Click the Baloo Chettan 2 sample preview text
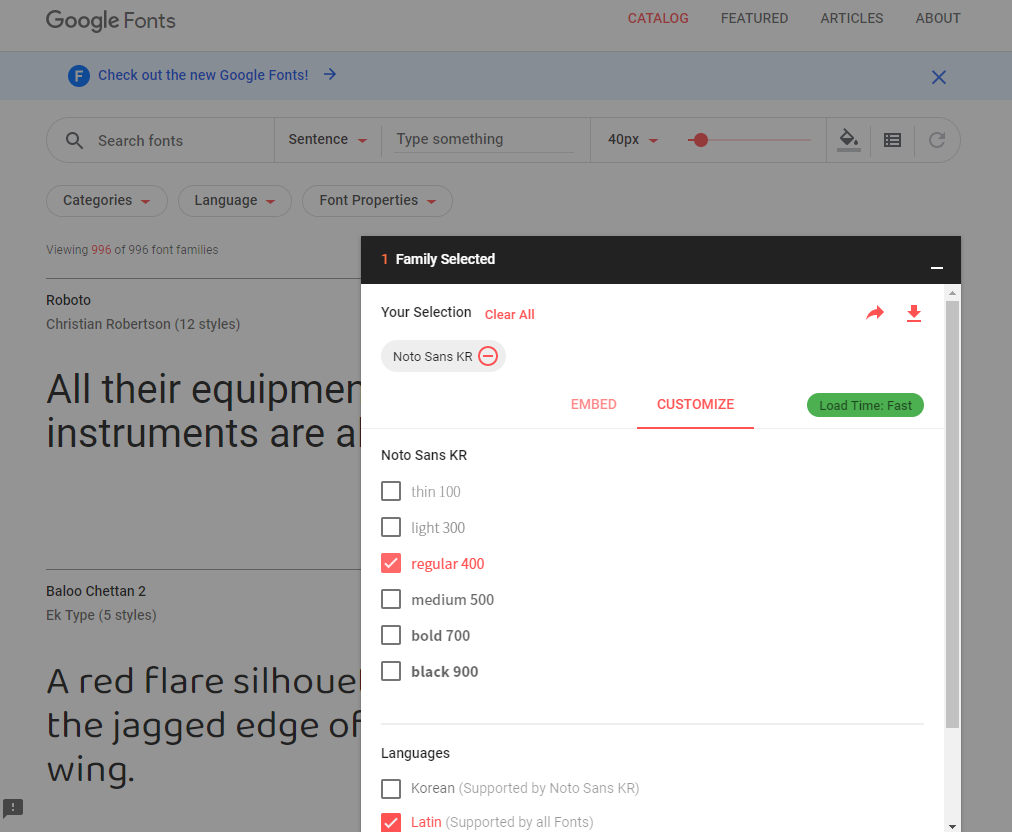Image resolution: width=1012 pixels, height=832 pixels. pos(203,725)
